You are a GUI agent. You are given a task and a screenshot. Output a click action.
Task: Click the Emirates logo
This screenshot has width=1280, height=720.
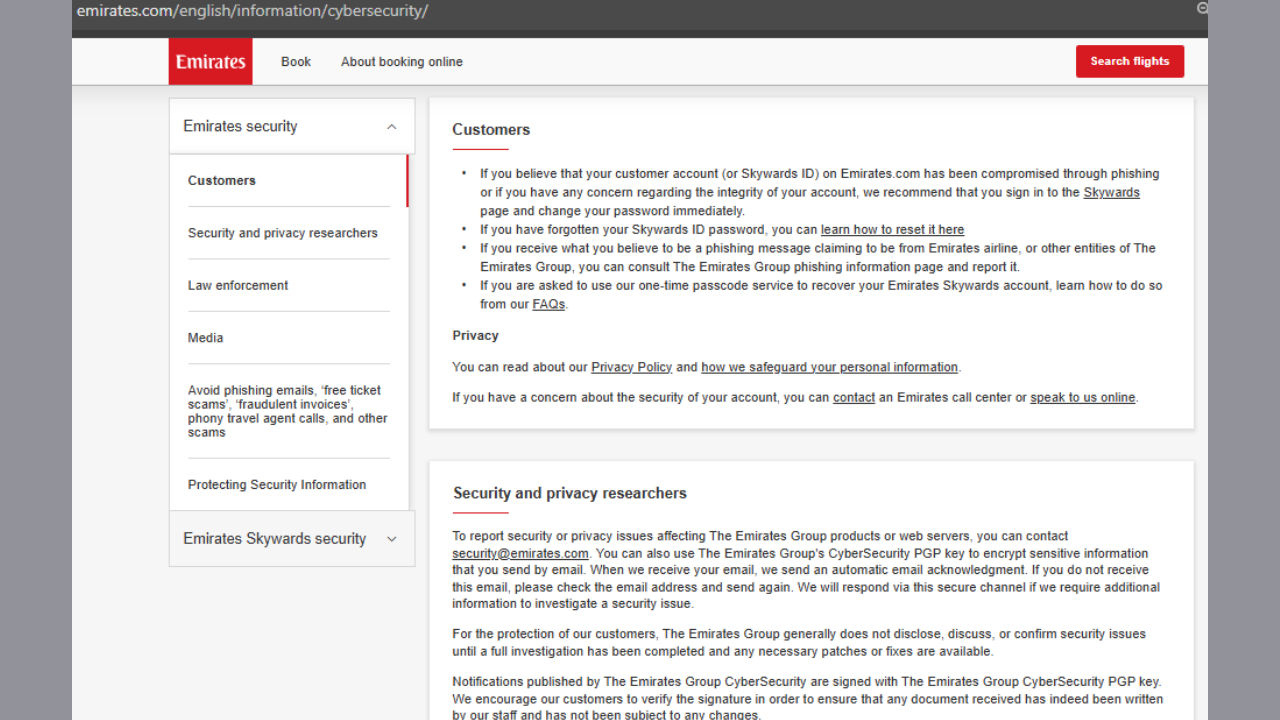pyautogui.click(x=210, y=61)
